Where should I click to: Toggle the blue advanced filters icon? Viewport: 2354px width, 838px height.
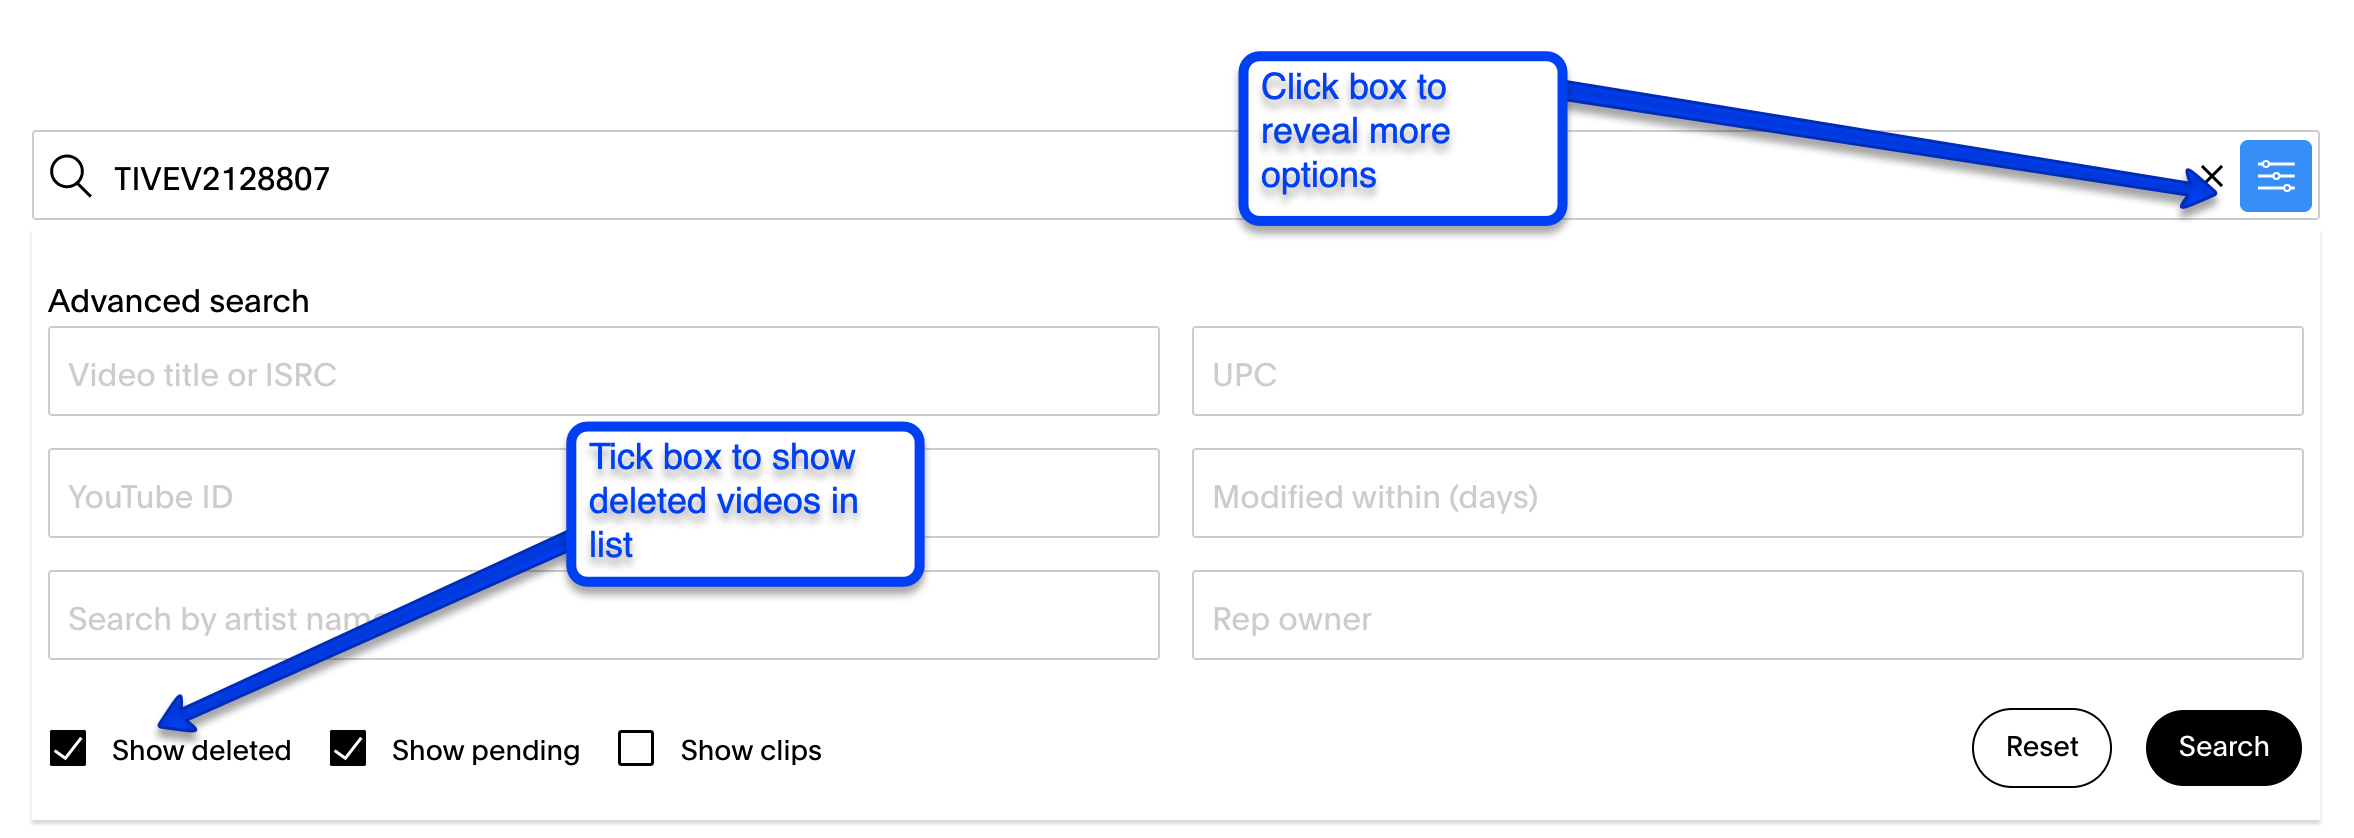(x=2275, y=176)
